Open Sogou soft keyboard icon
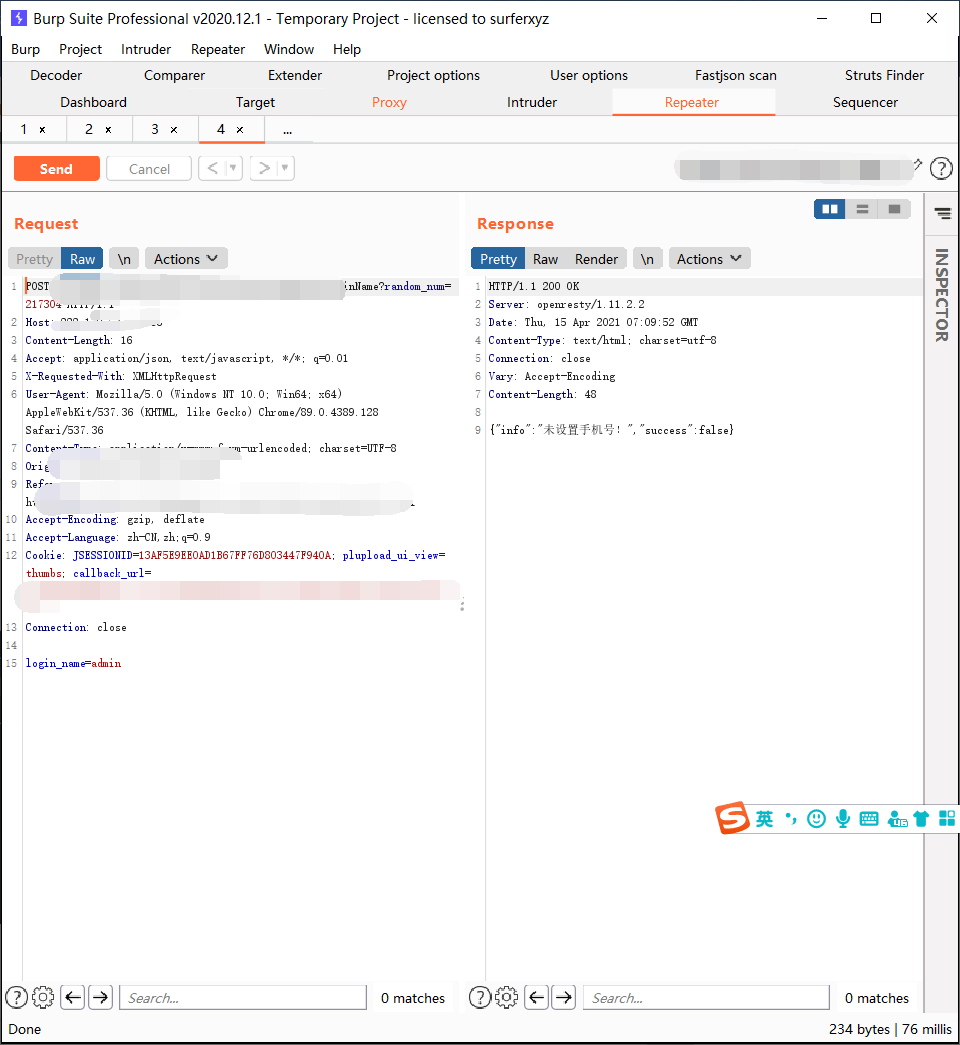 869,818
